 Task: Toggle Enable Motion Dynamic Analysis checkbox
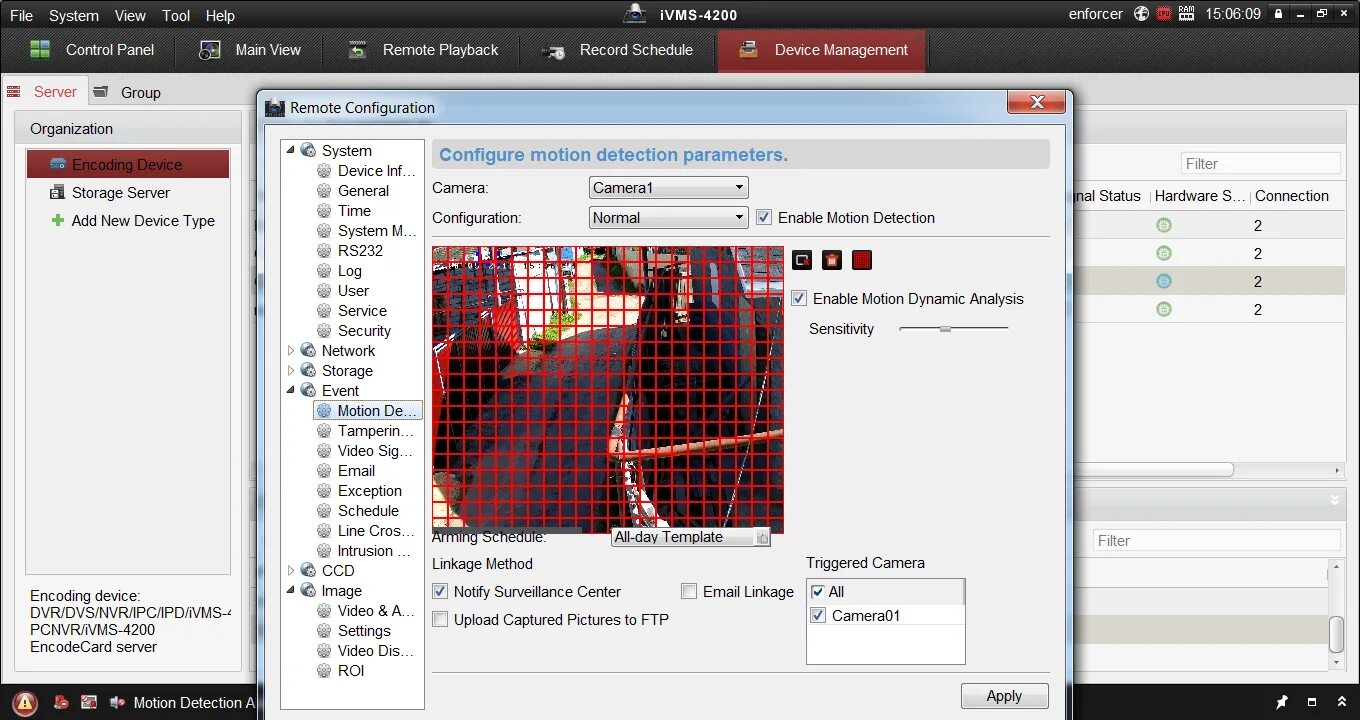799,298
